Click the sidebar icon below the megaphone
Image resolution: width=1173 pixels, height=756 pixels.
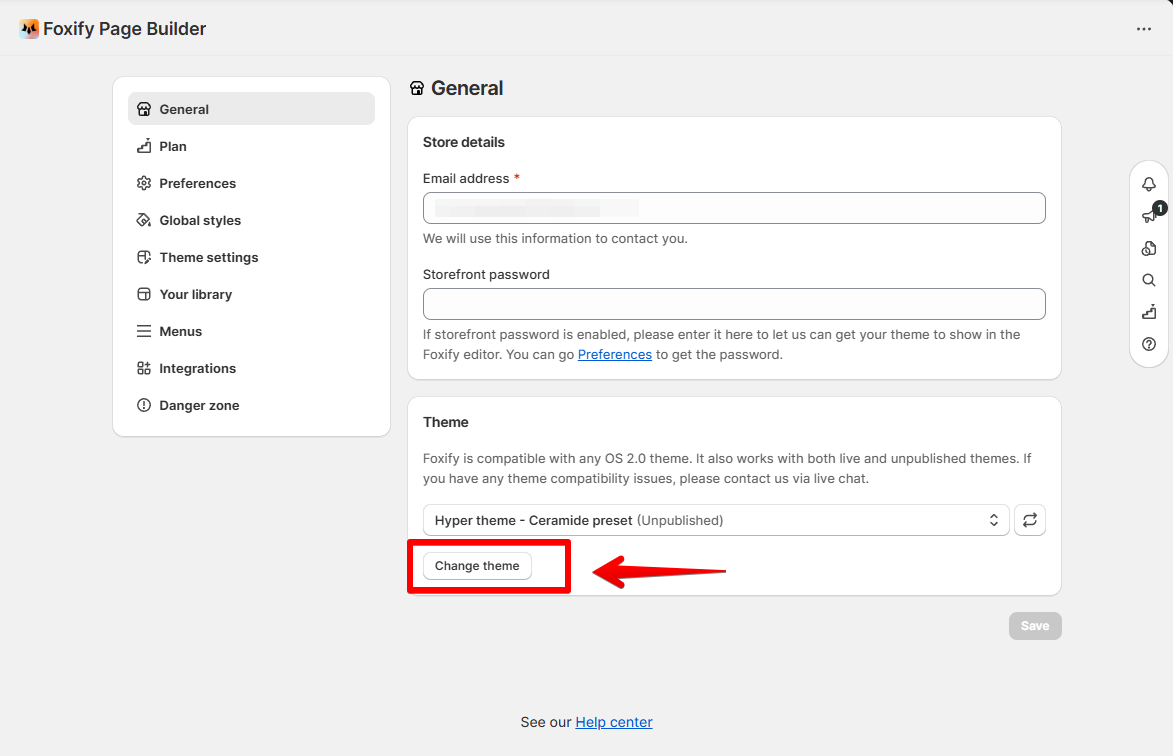tap(1149, 248)
